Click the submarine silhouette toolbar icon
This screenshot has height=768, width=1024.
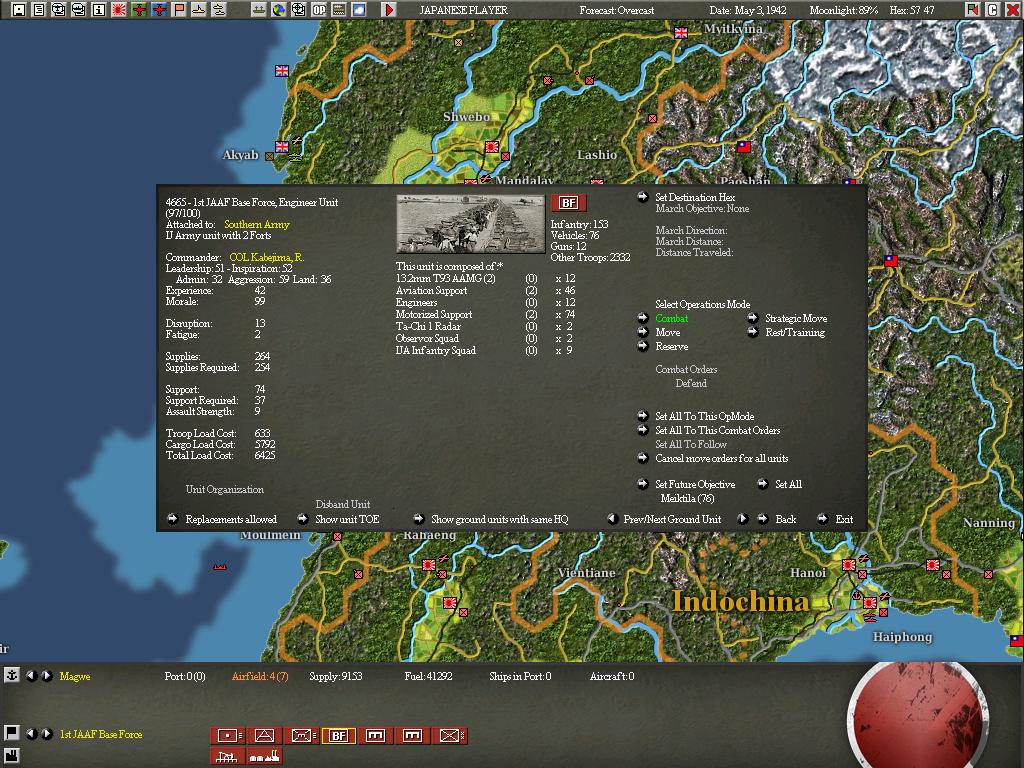219,9
